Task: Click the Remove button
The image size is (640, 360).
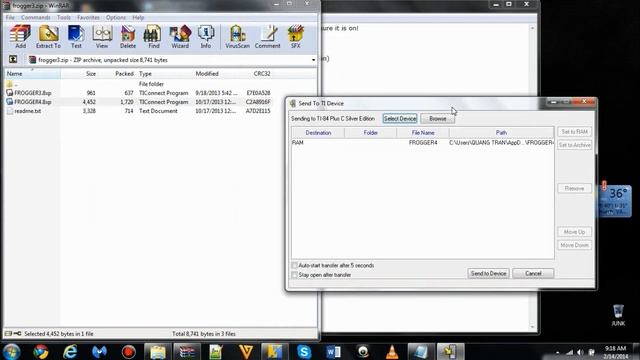Action: (574, 189)
